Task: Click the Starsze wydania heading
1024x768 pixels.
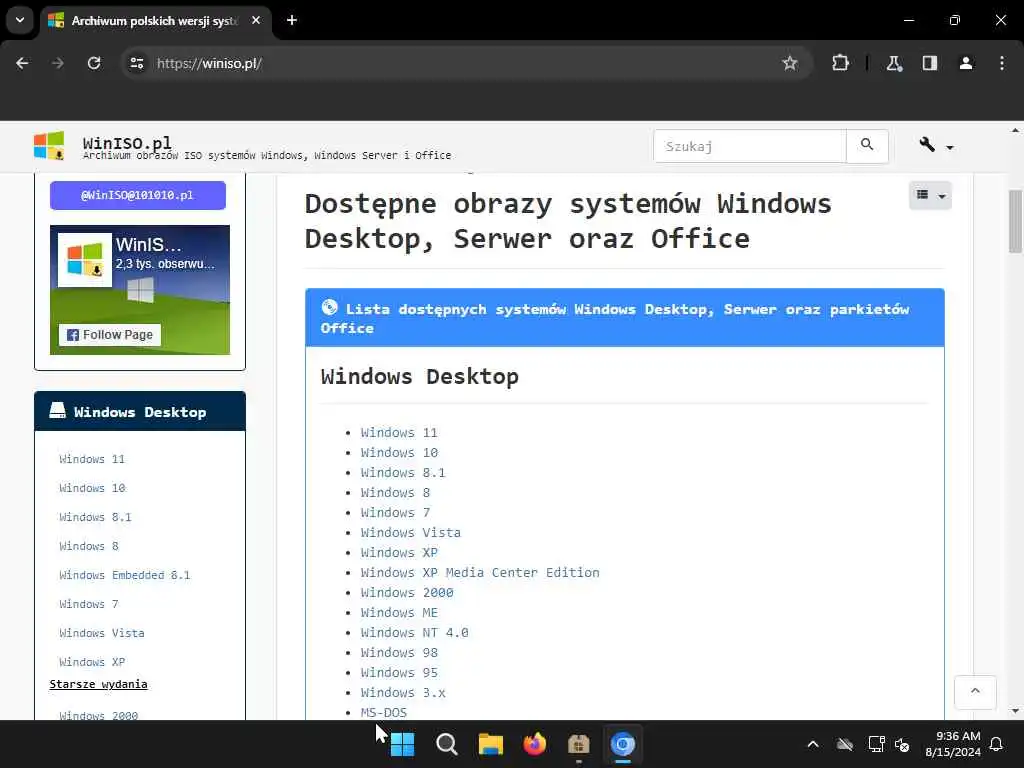Action: tap(99, 684)
